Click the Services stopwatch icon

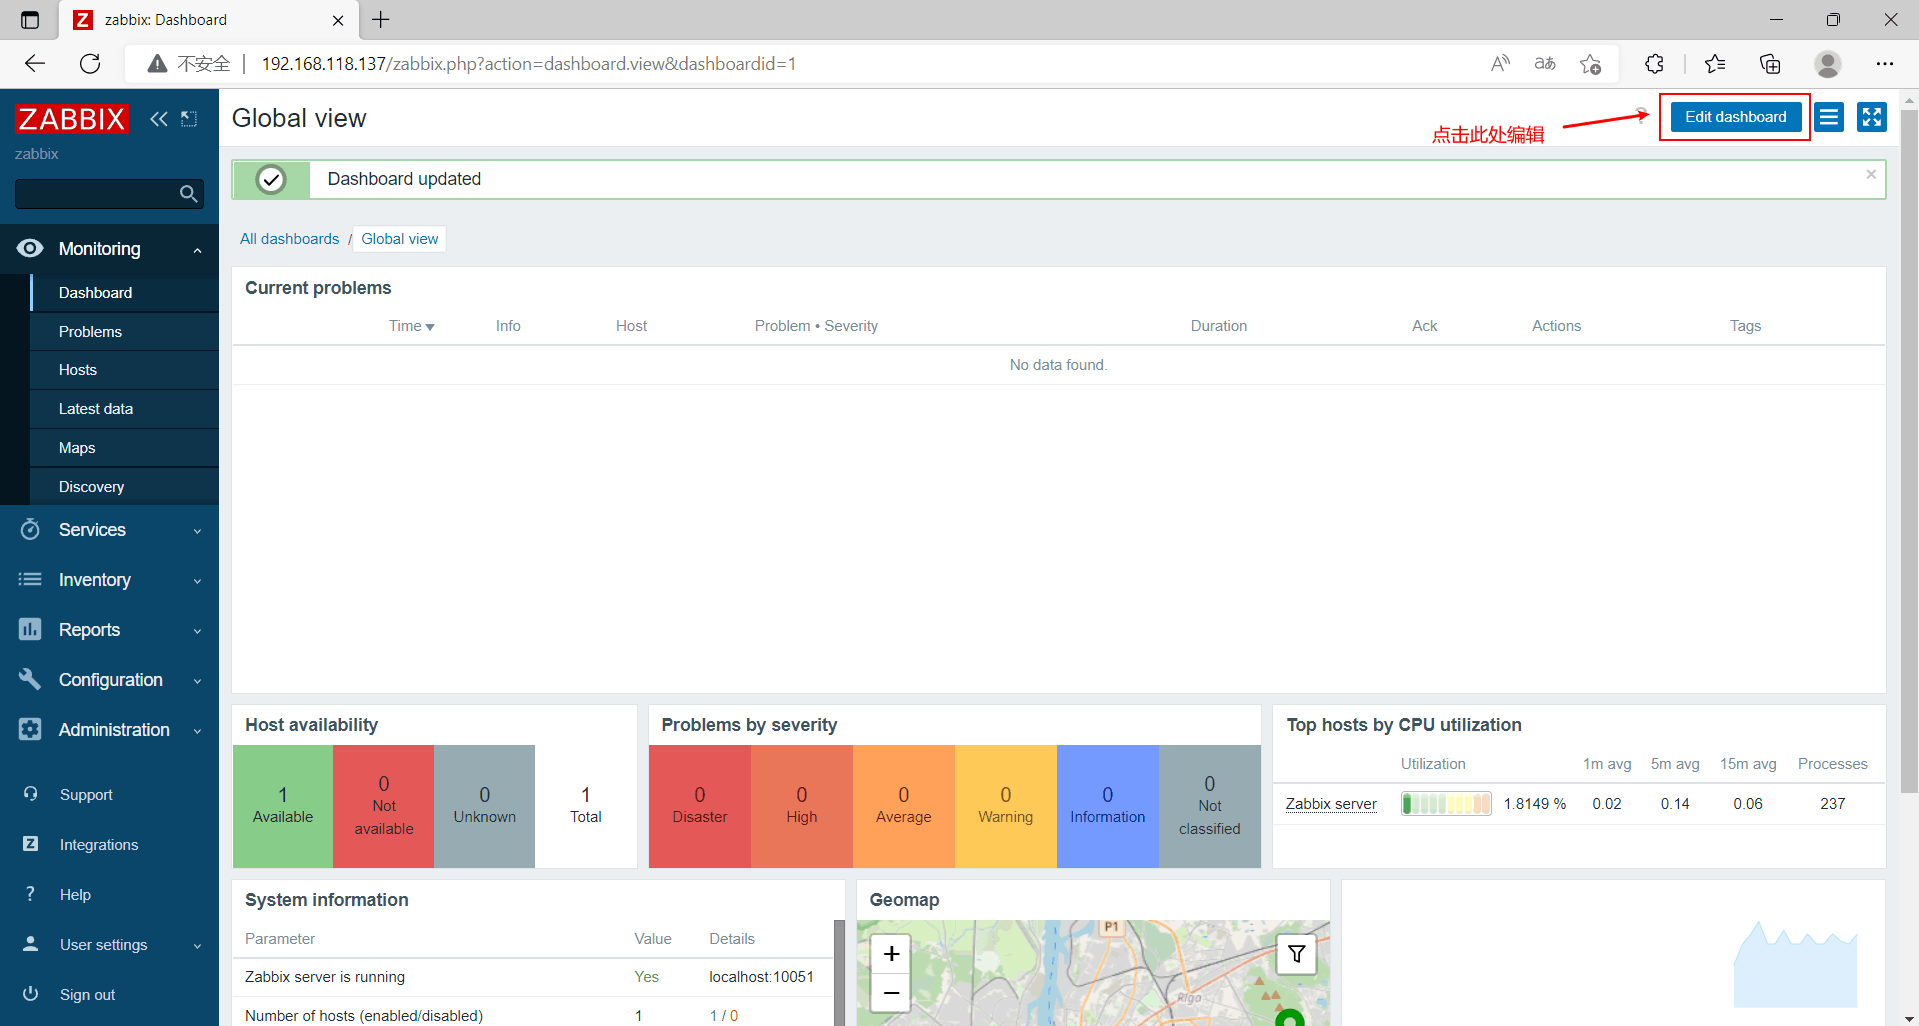pyautogui.click(x=30, y=529)
